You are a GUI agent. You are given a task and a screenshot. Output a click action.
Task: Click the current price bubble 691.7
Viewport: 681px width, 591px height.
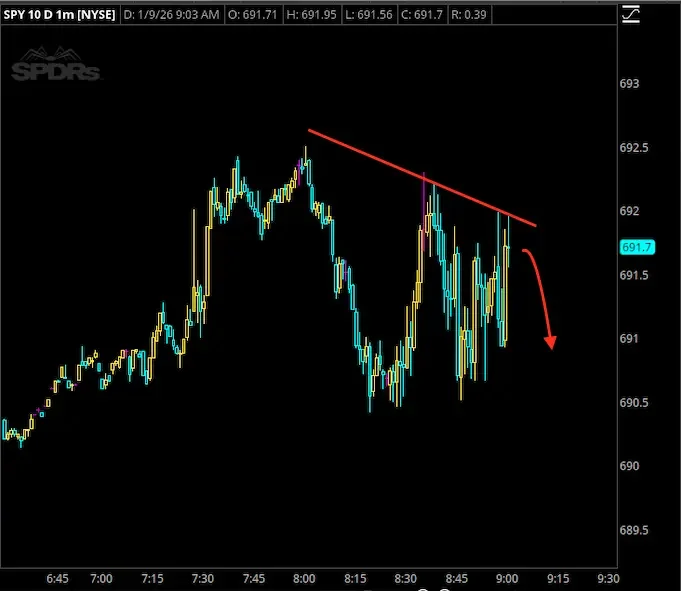point(637,248)
